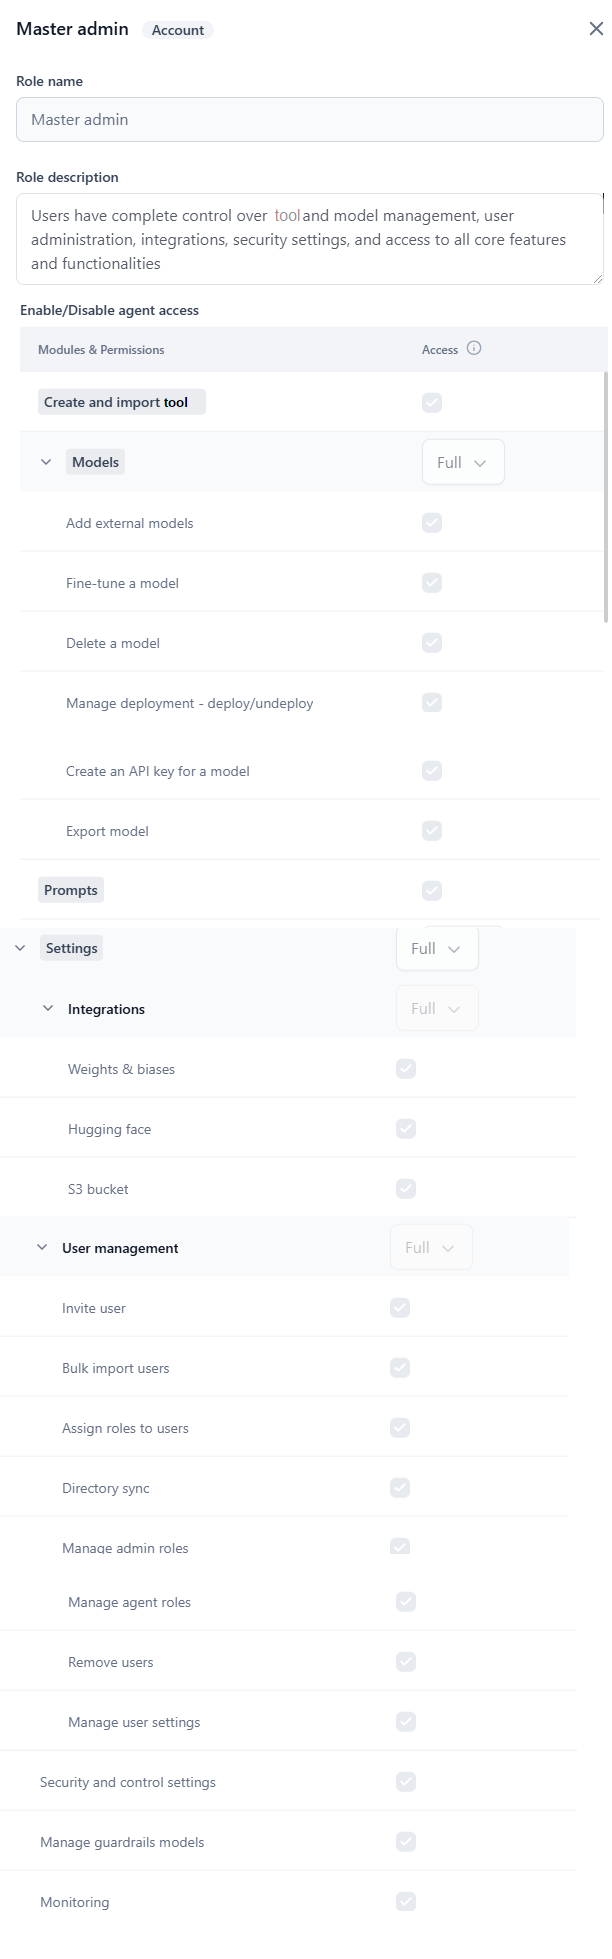The height and width of the screenshot is (1959, 612).
Task: Collapse the Settings section chevron
Action: 20,948
